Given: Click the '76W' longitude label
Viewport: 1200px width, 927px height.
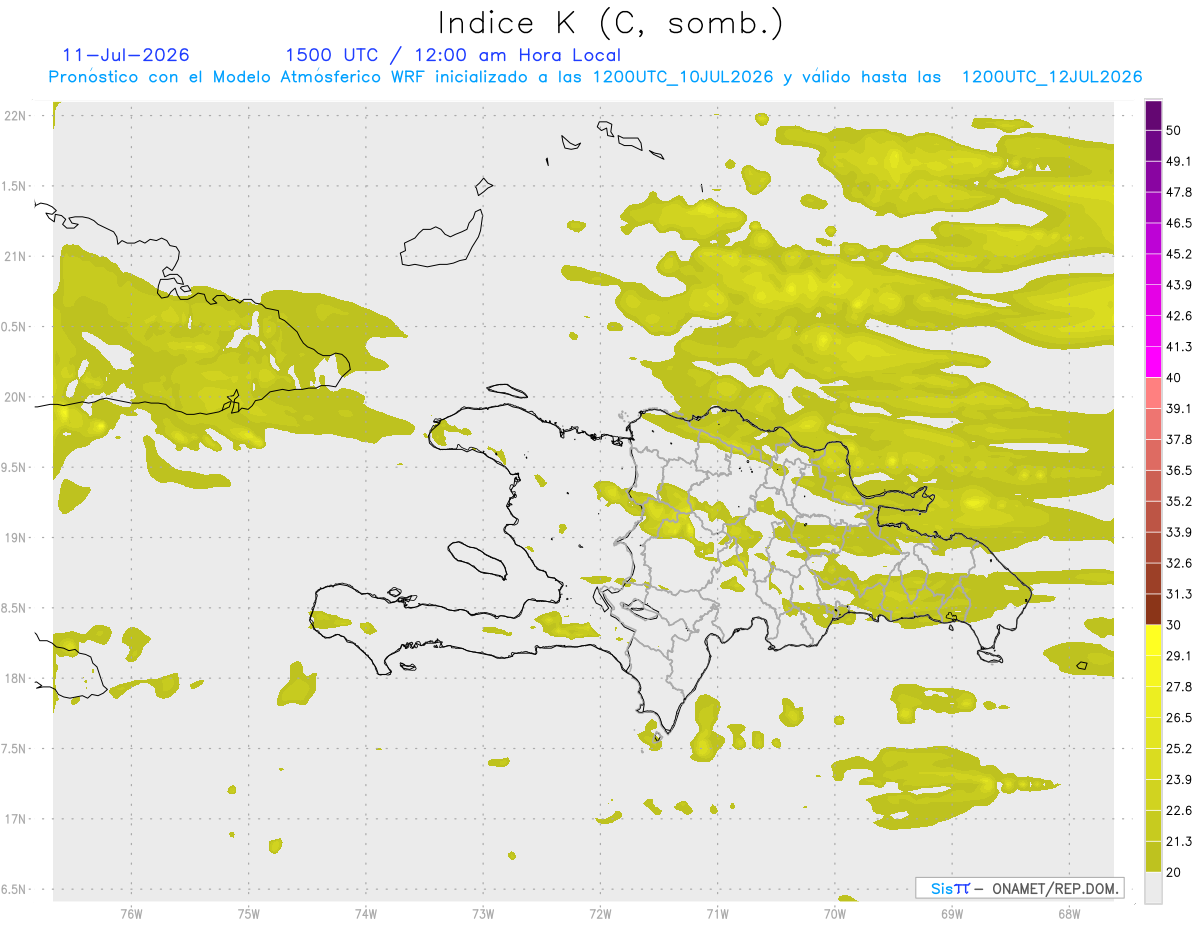Looking at the screenshot, I should [131, 914].
